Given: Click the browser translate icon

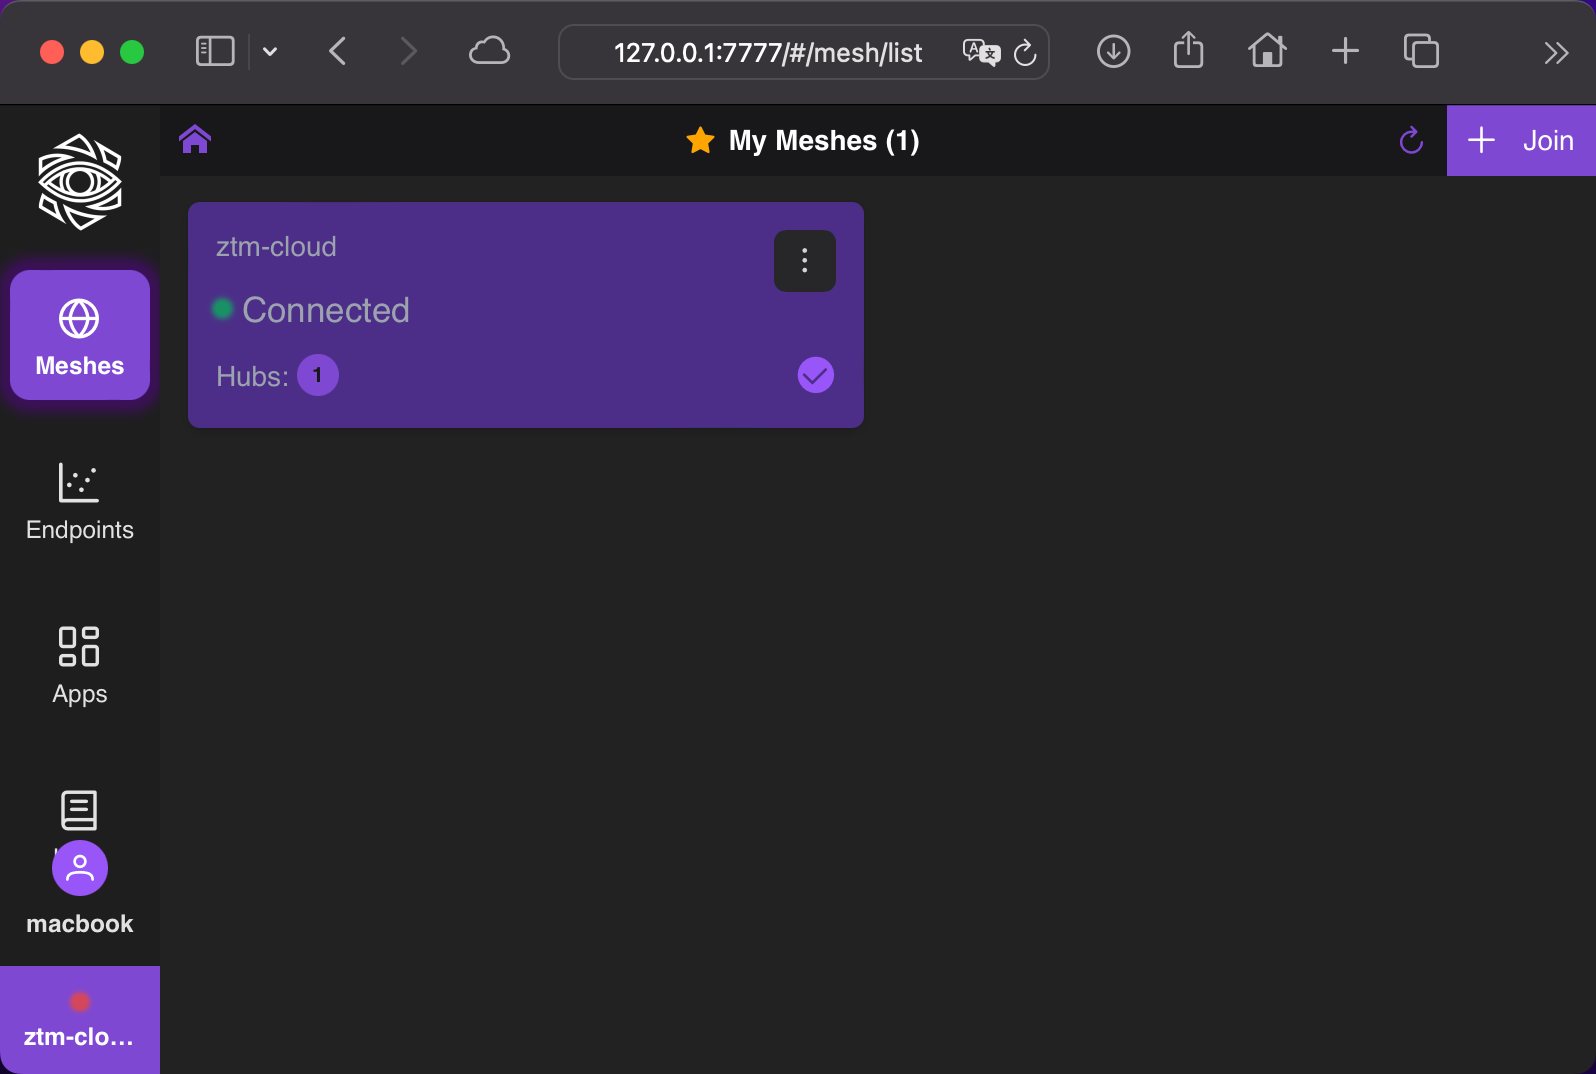Looking at the screenshot, I should click(x=980, y=52).
